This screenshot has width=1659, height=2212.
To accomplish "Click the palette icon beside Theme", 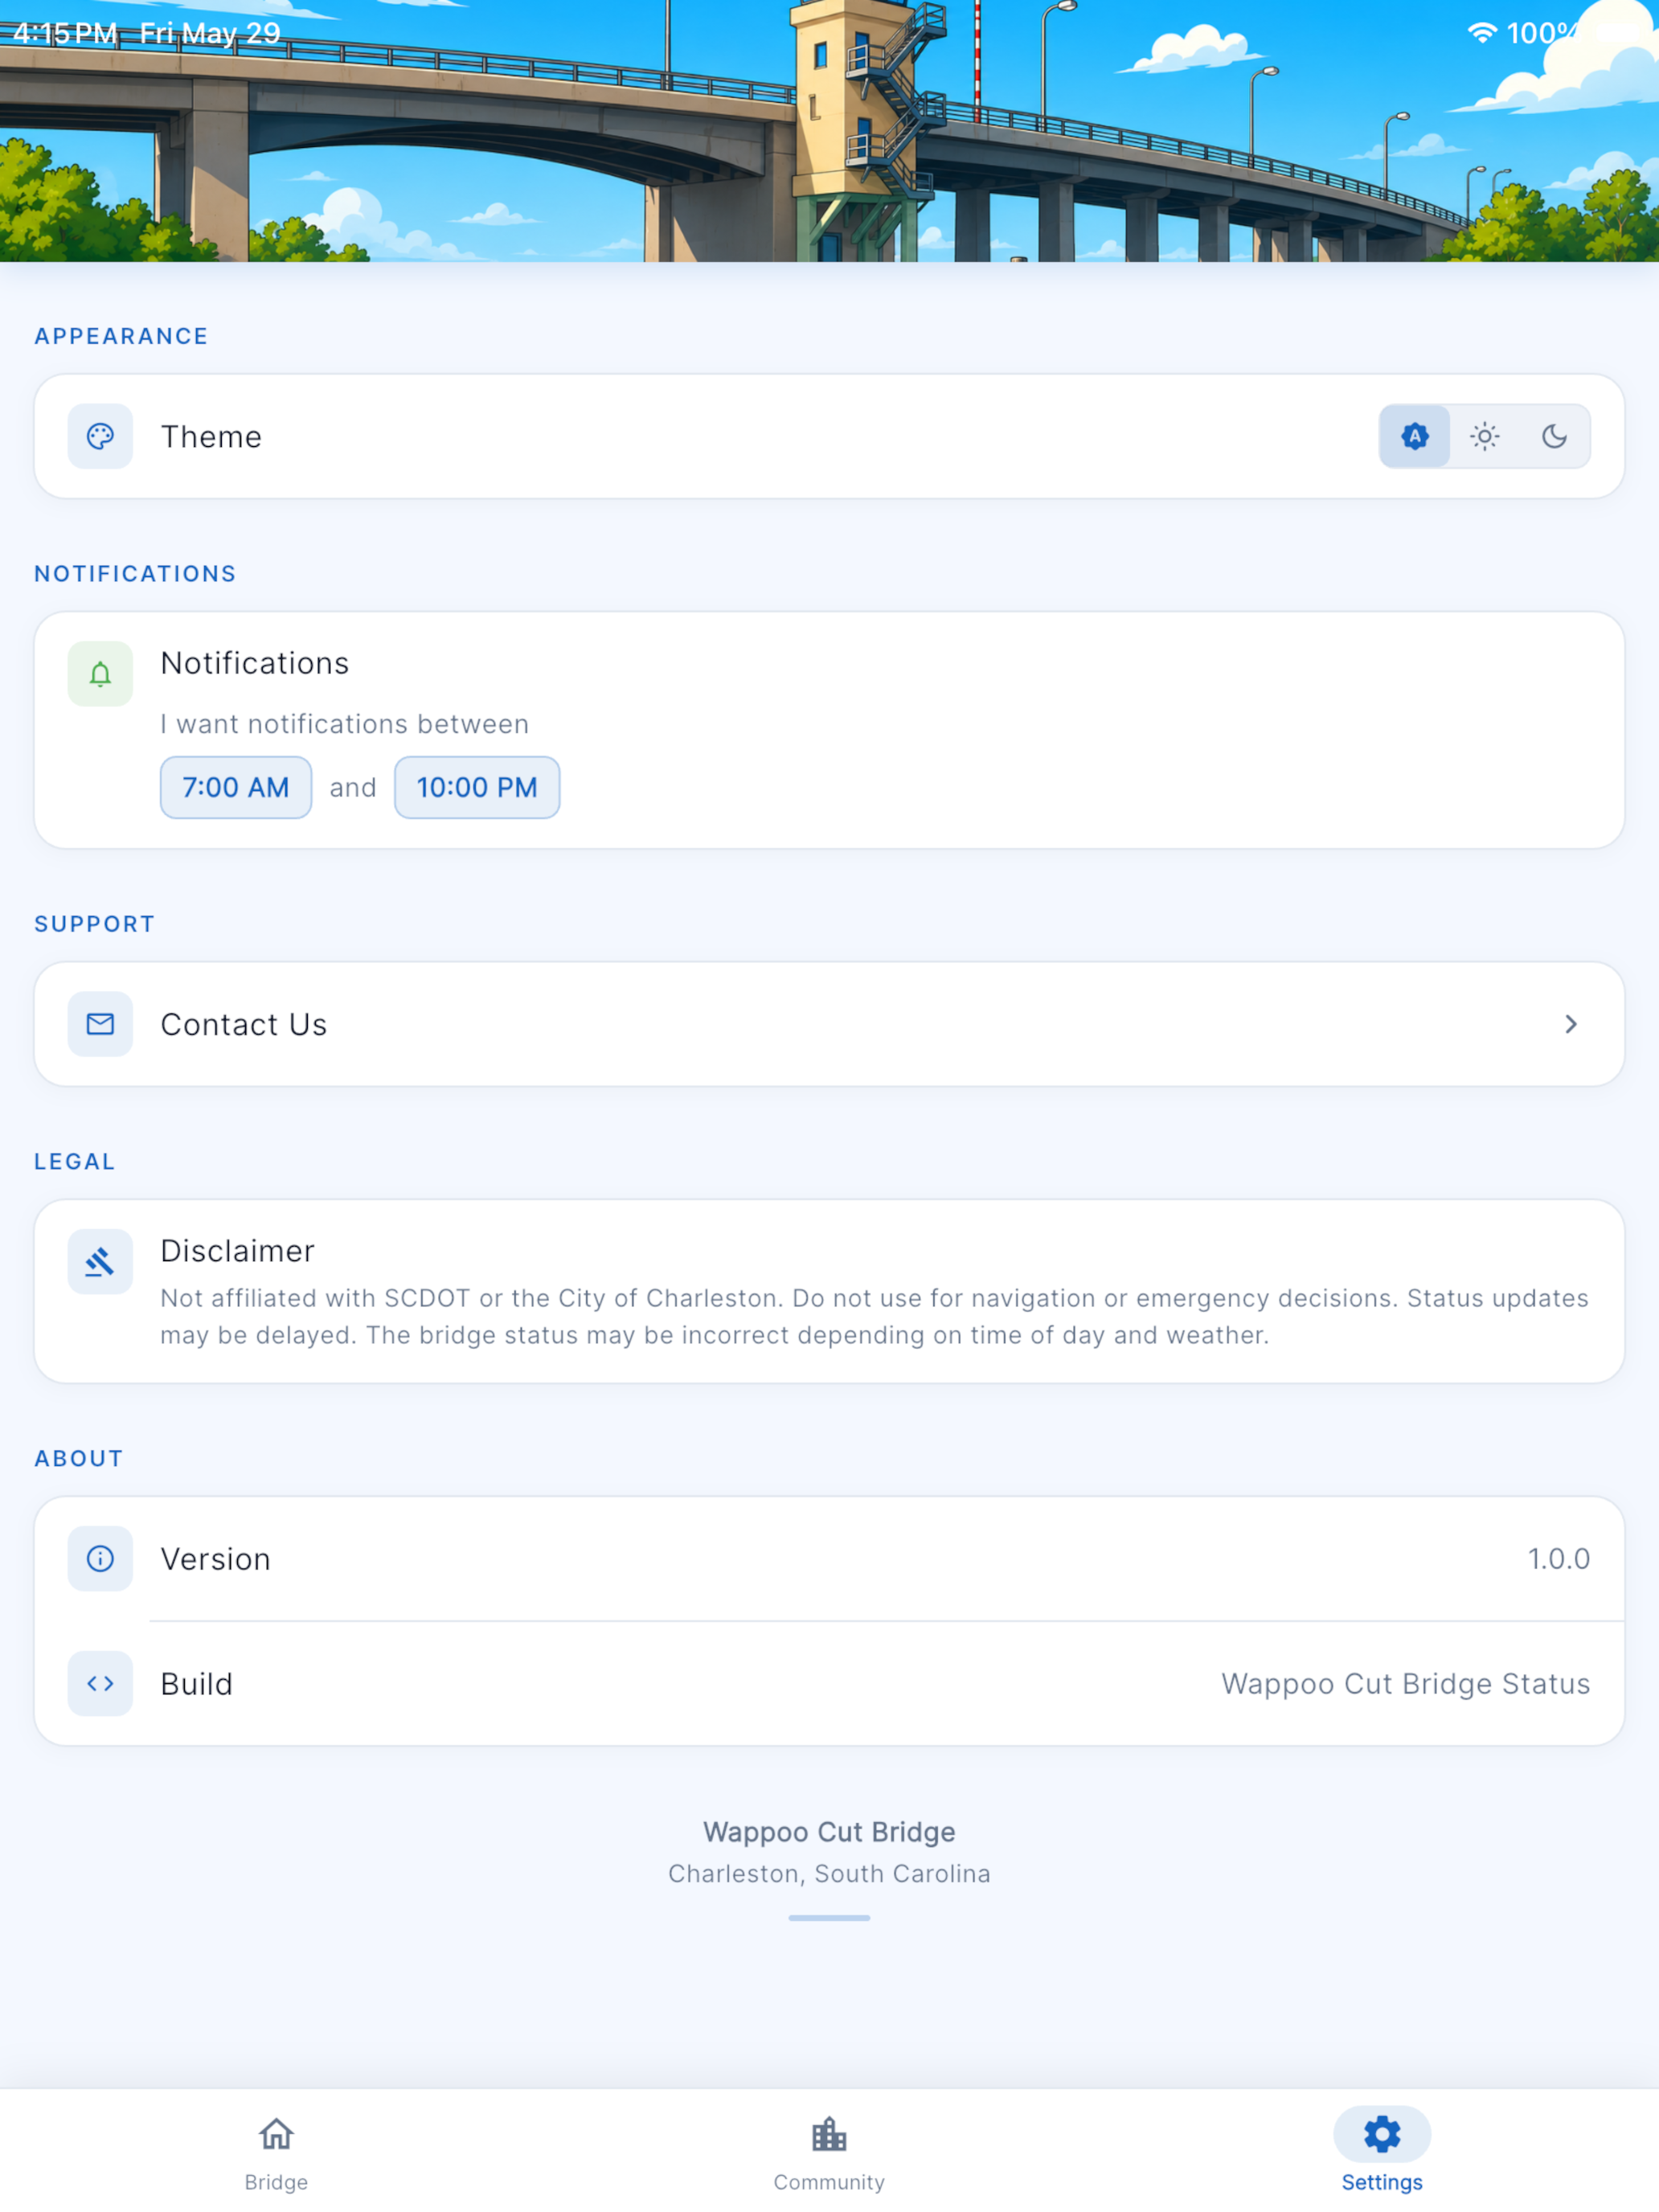I will click(x=100, y=436).
